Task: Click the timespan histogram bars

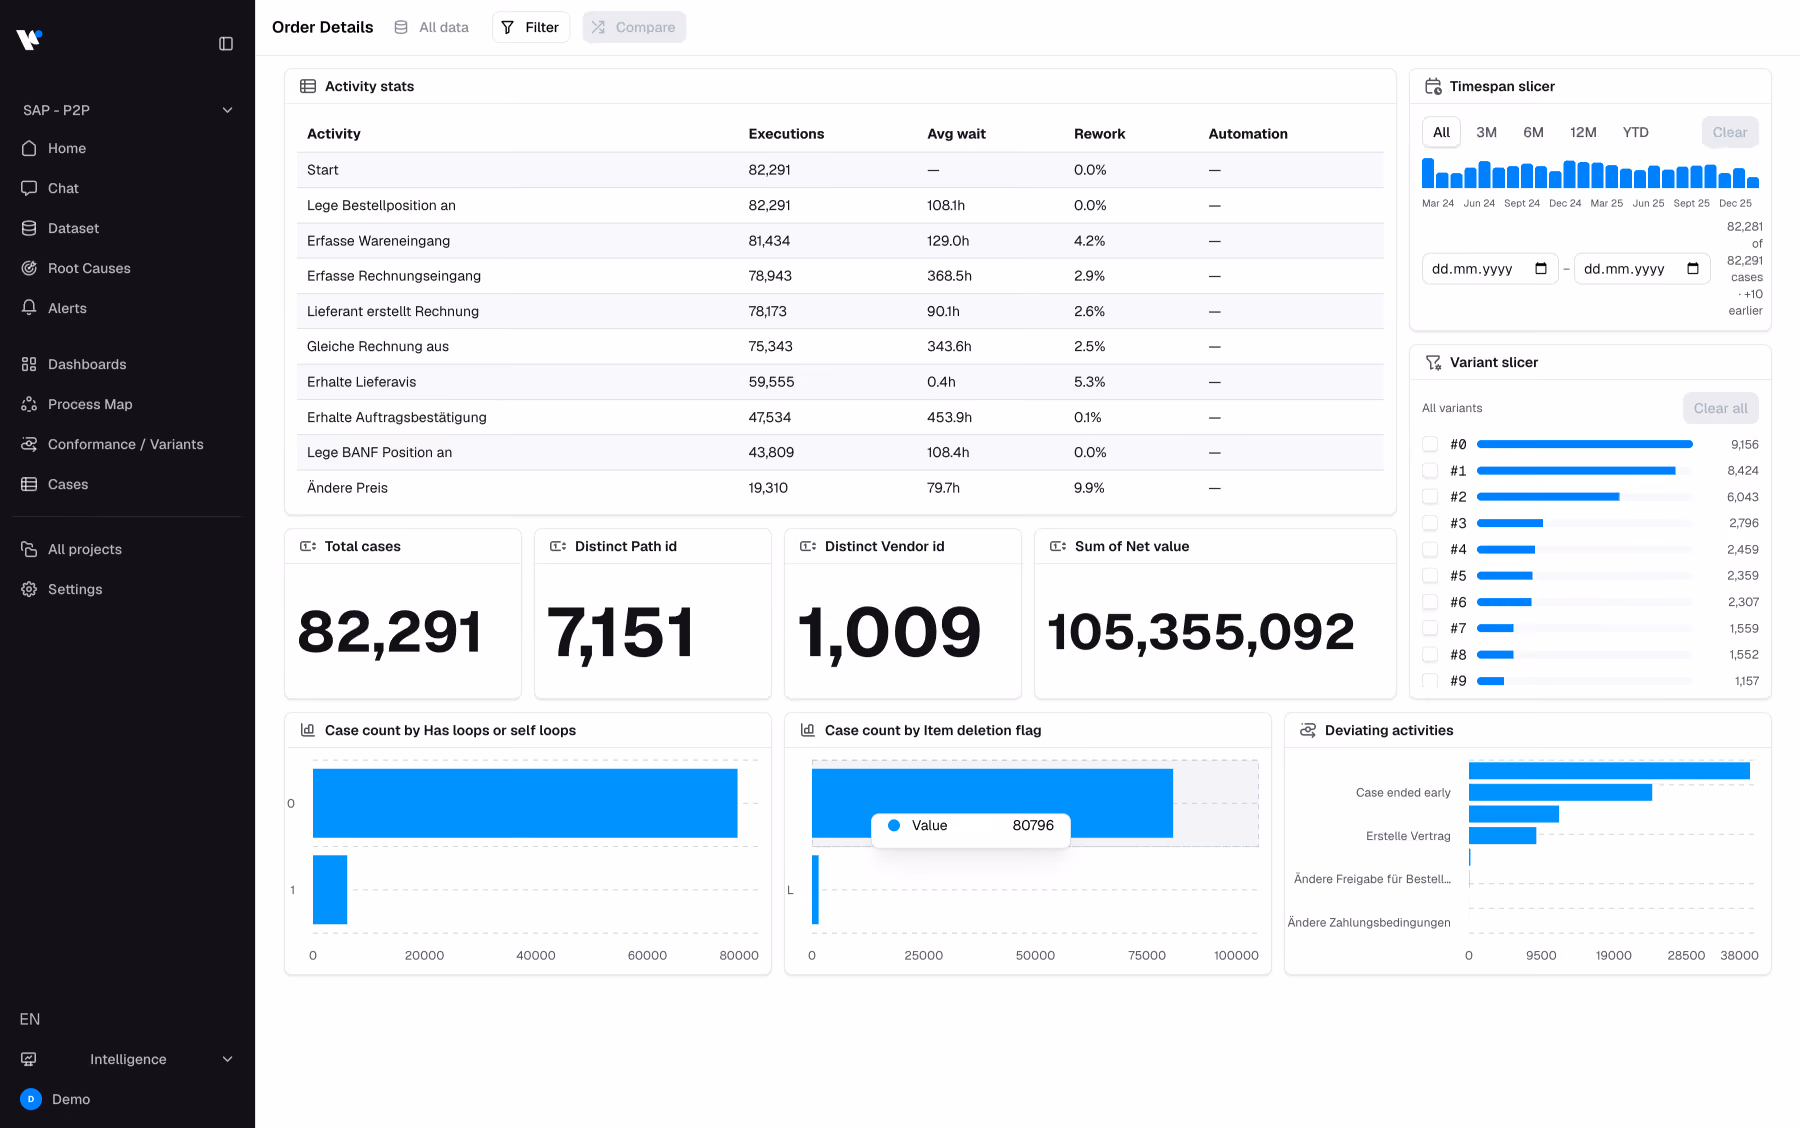Action: tap(1590, 173)
